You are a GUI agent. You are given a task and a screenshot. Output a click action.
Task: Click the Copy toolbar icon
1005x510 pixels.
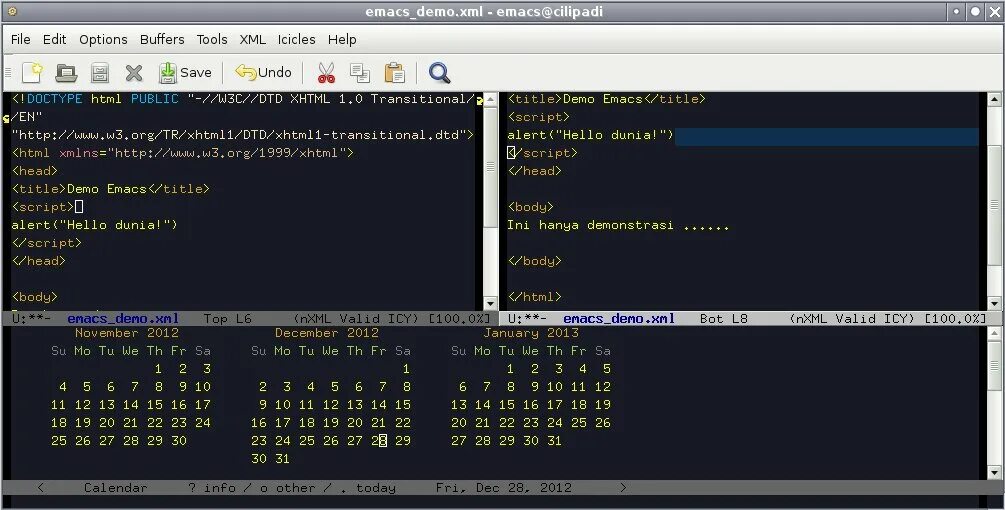click(x=360, y=73)
